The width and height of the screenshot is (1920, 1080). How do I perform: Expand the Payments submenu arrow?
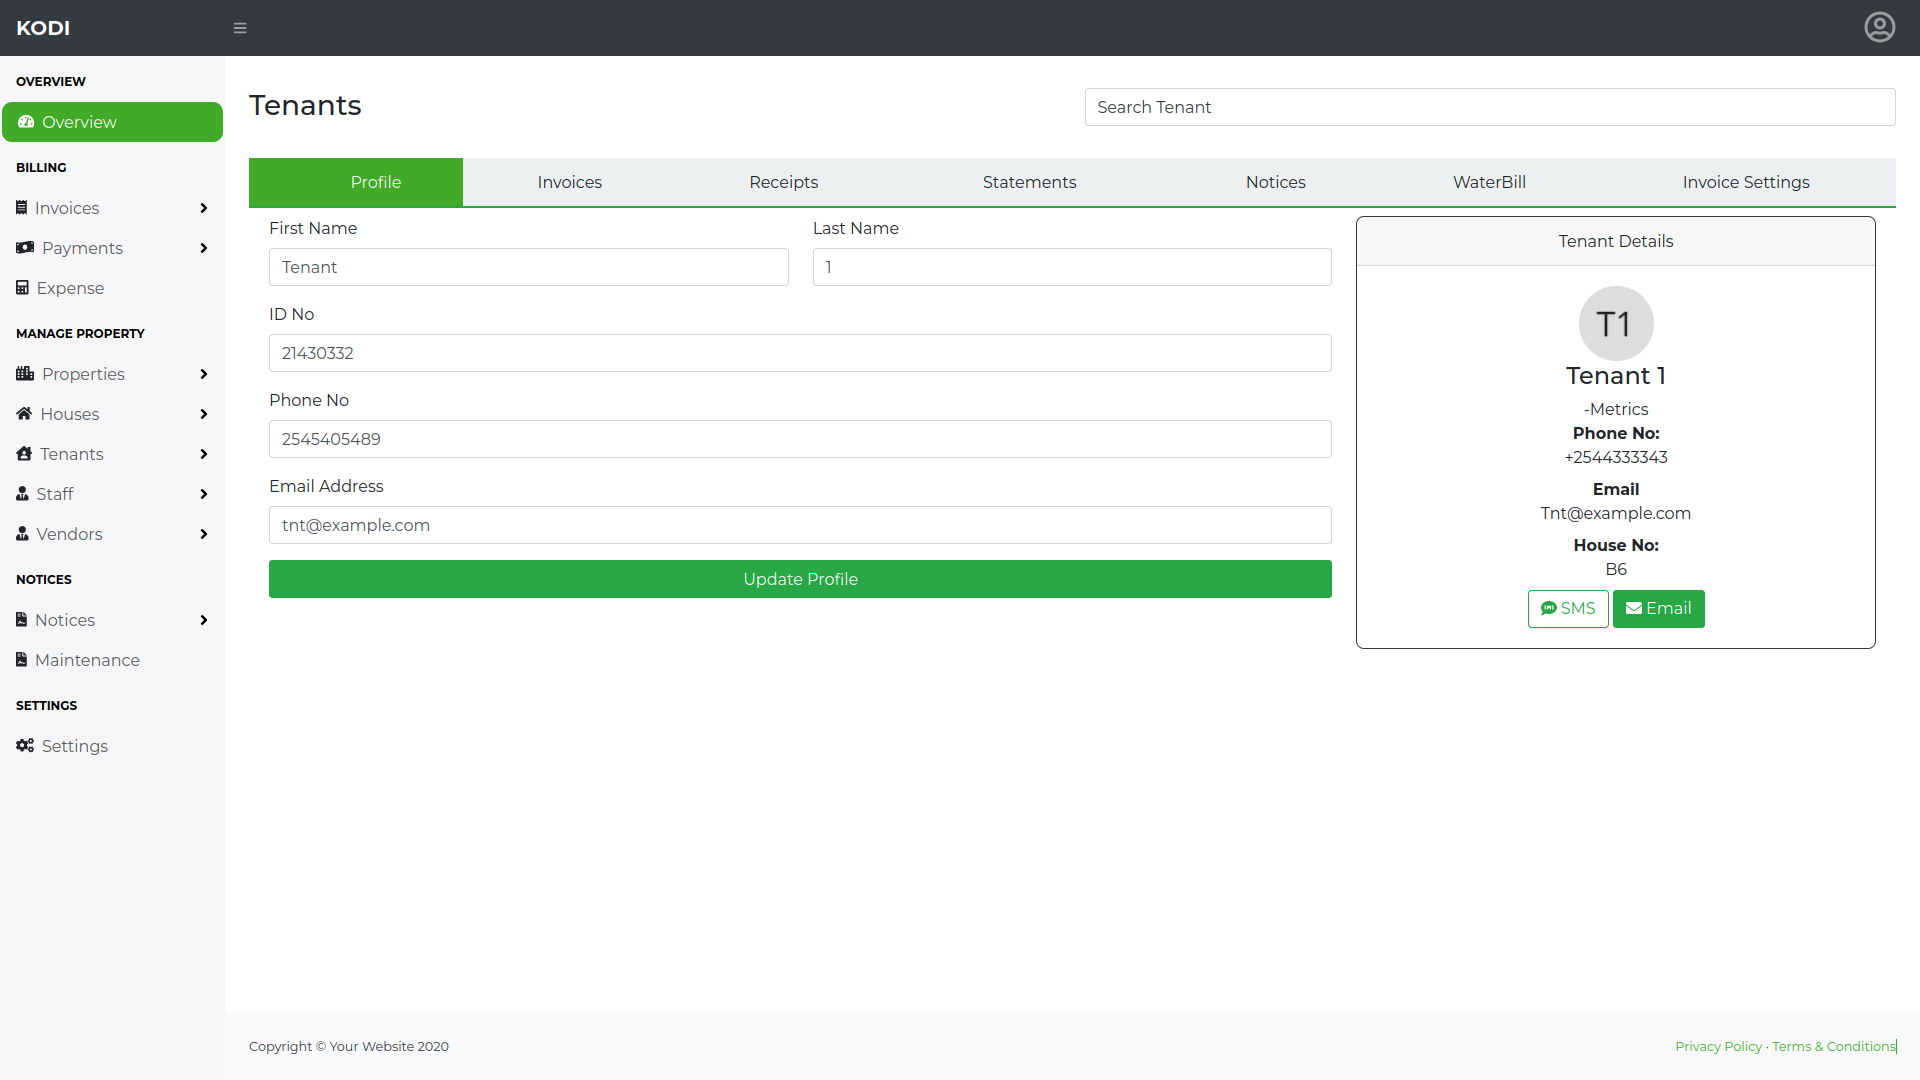(204, 248)
